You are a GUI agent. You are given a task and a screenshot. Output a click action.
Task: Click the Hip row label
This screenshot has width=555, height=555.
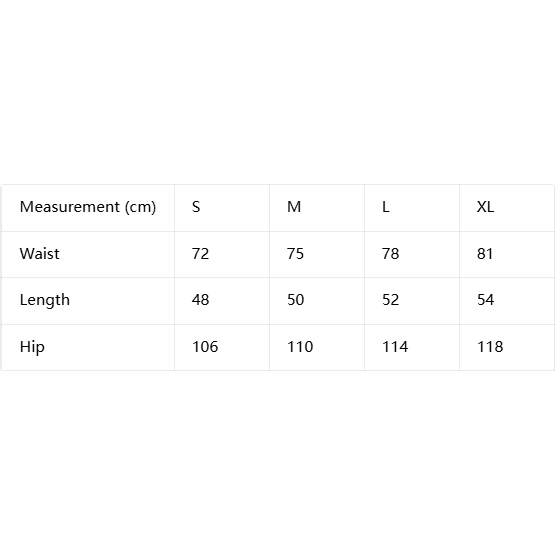point(88,347)
